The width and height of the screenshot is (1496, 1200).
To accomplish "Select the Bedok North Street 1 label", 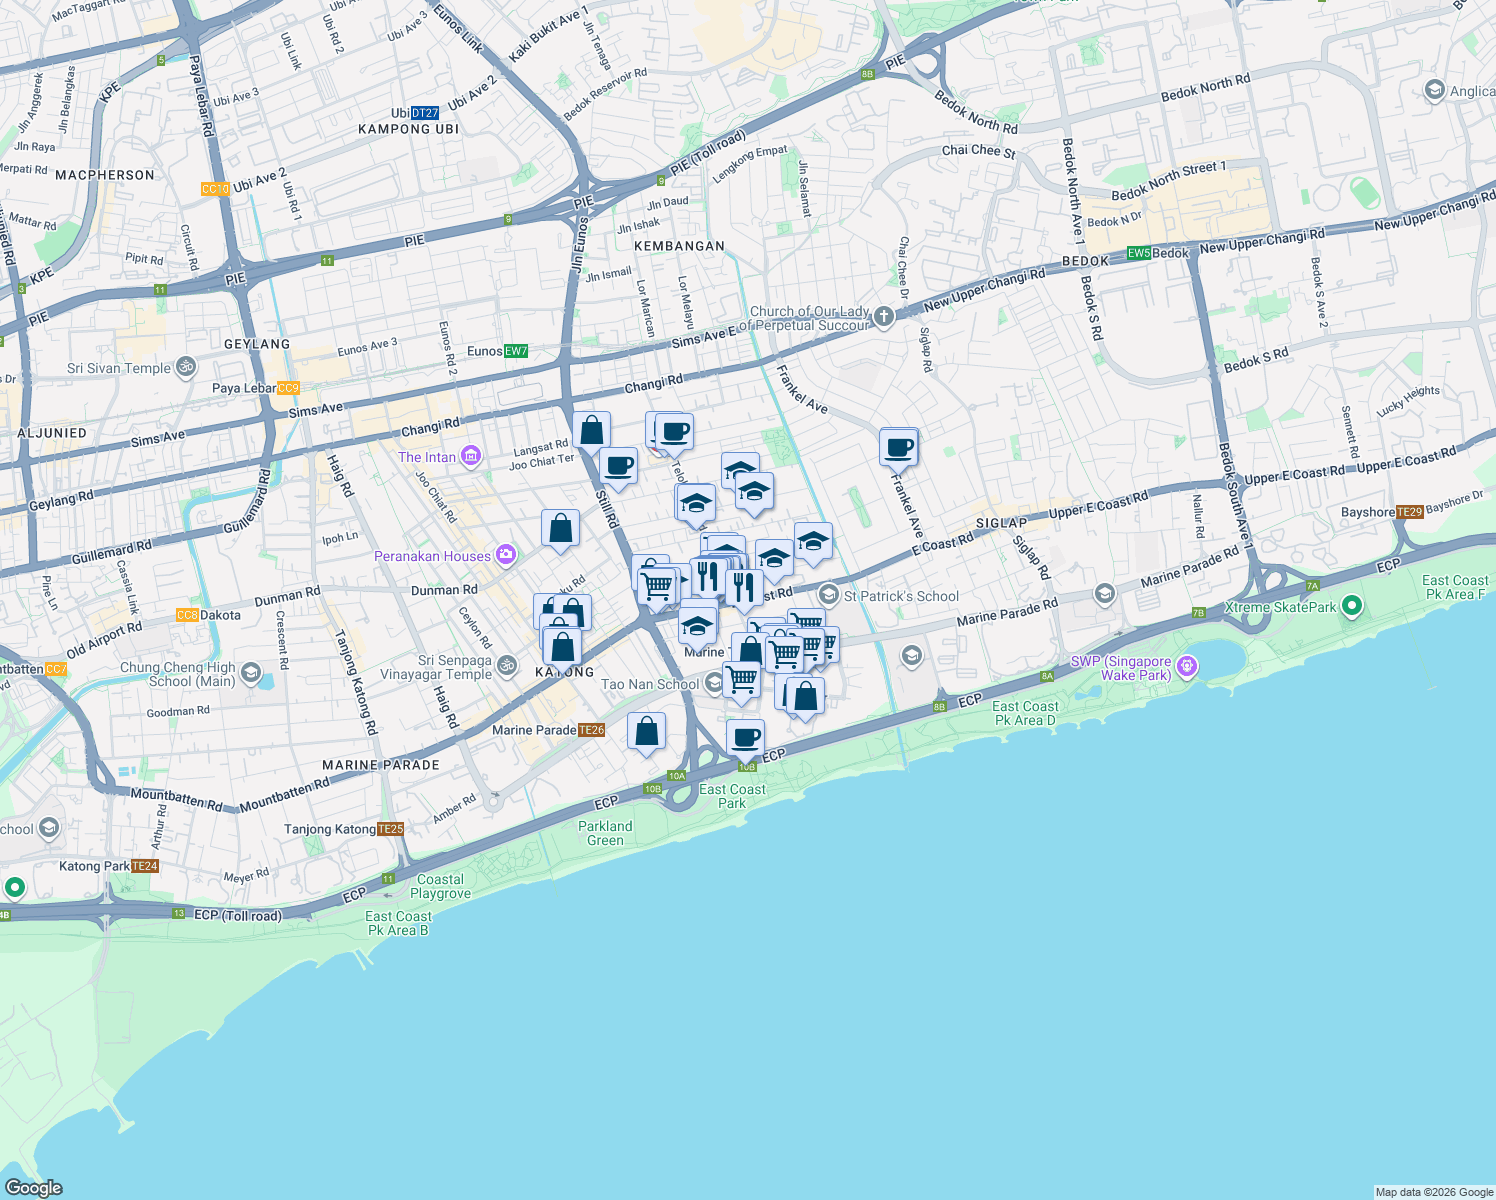I will (1168, 181).
